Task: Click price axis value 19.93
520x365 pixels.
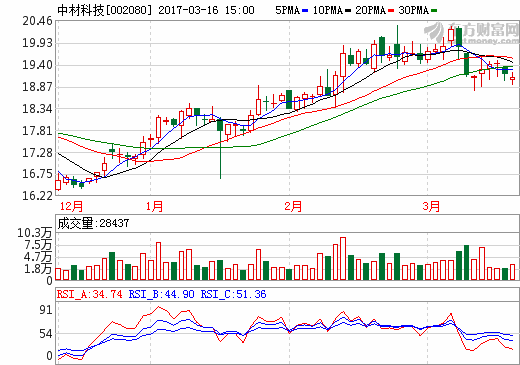Action: (x=37, y=43)
